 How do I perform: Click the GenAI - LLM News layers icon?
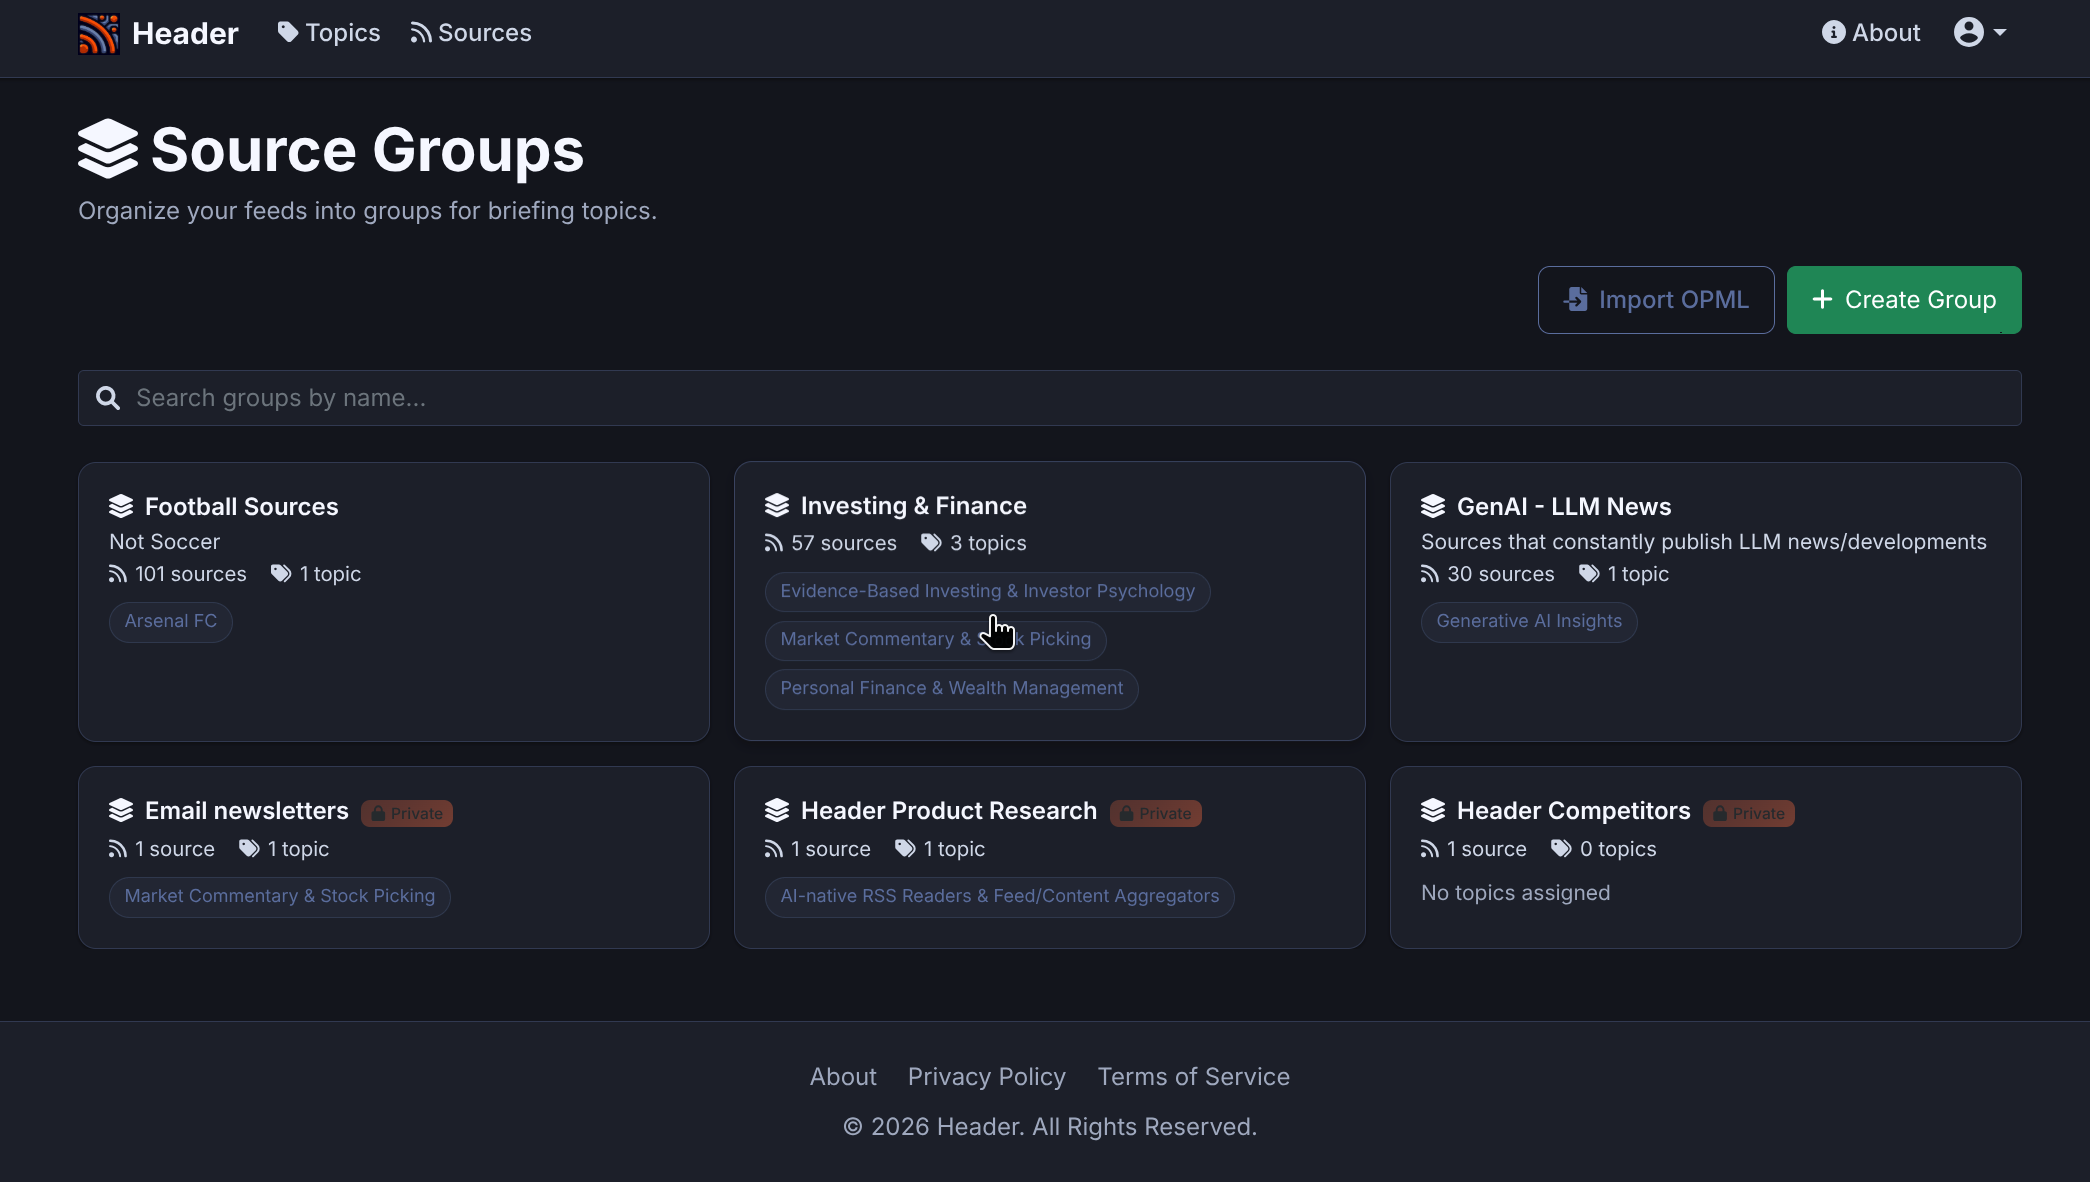1433,507
